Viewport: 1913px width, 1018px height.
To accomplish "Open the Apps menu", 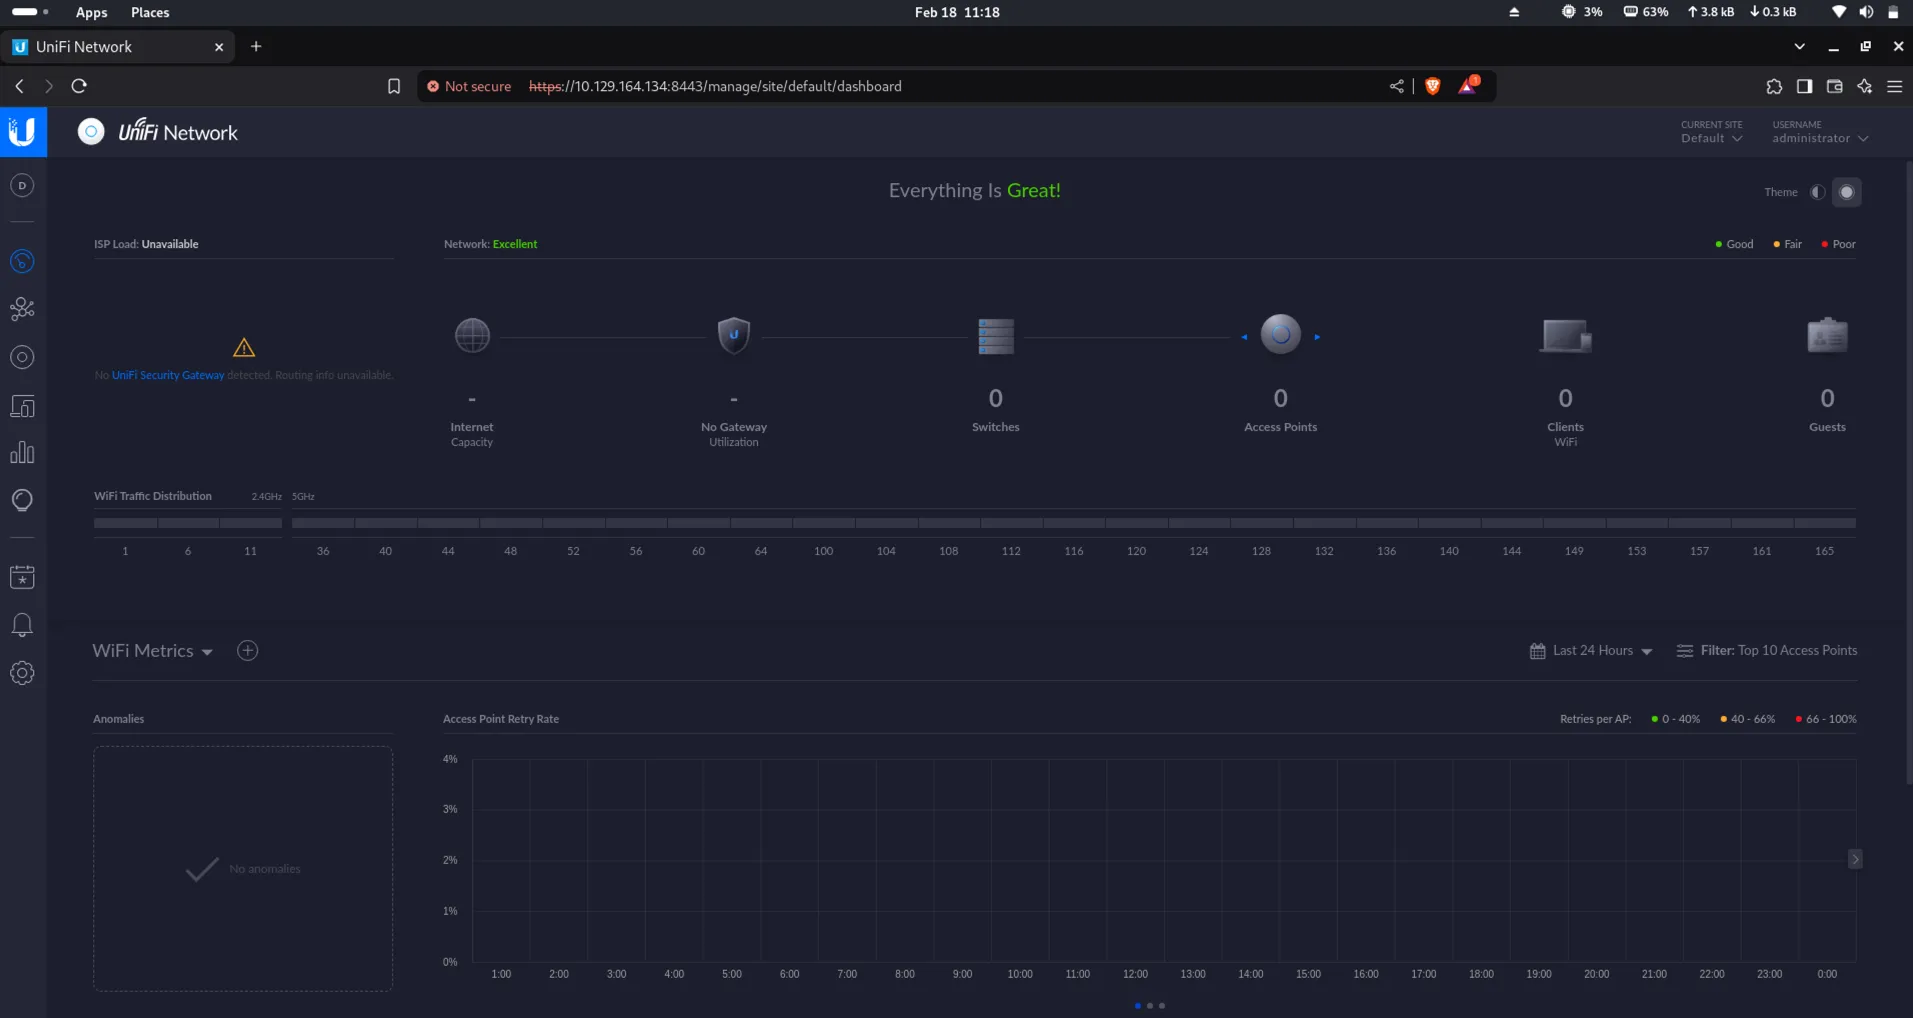I will [x=91, y=12].
